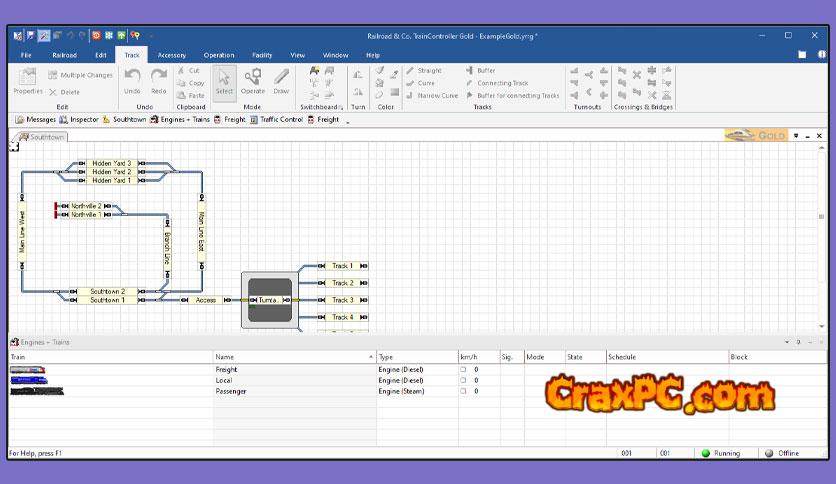Toggle the km/h checkbox for Passenger train

click(x=463, y=392)
